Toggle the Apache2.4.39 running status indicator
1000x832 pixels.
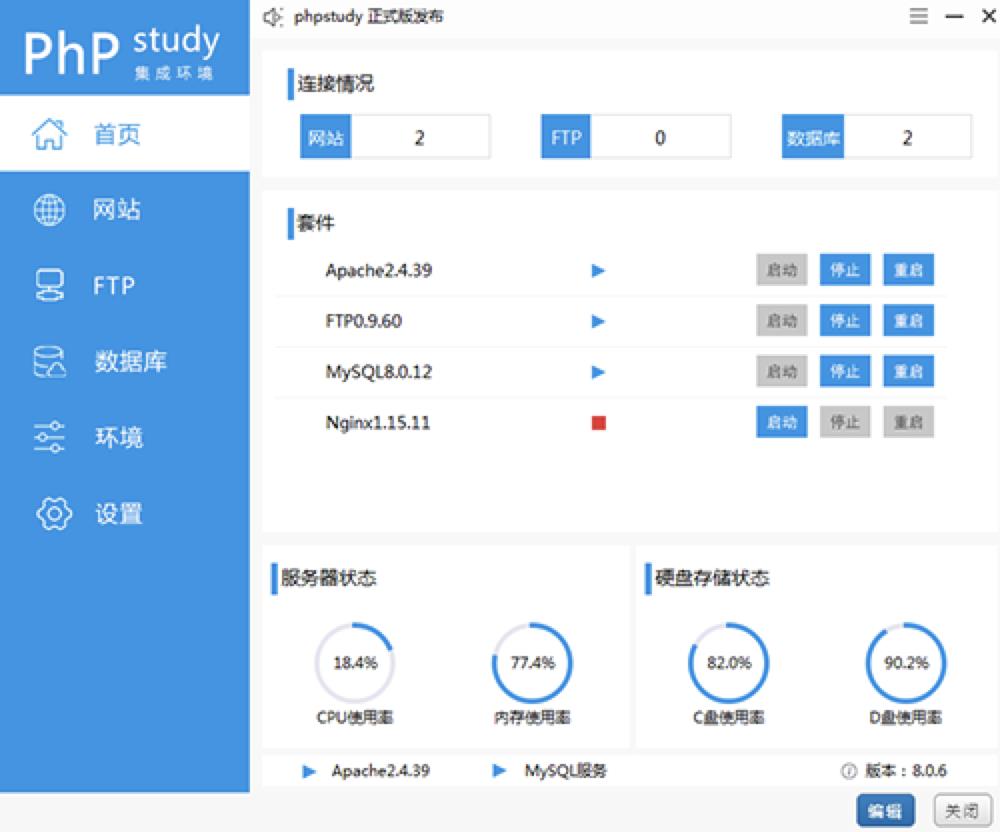[597, 270]
